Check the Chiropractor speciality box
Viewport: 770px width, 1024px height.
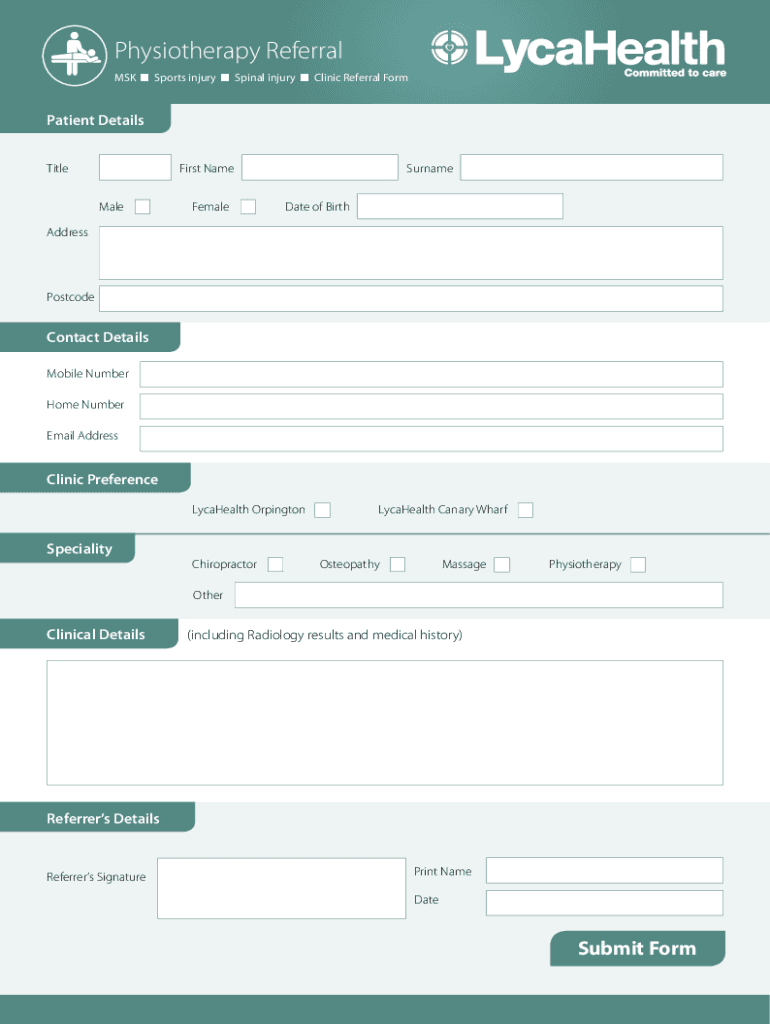coord(275,565)
